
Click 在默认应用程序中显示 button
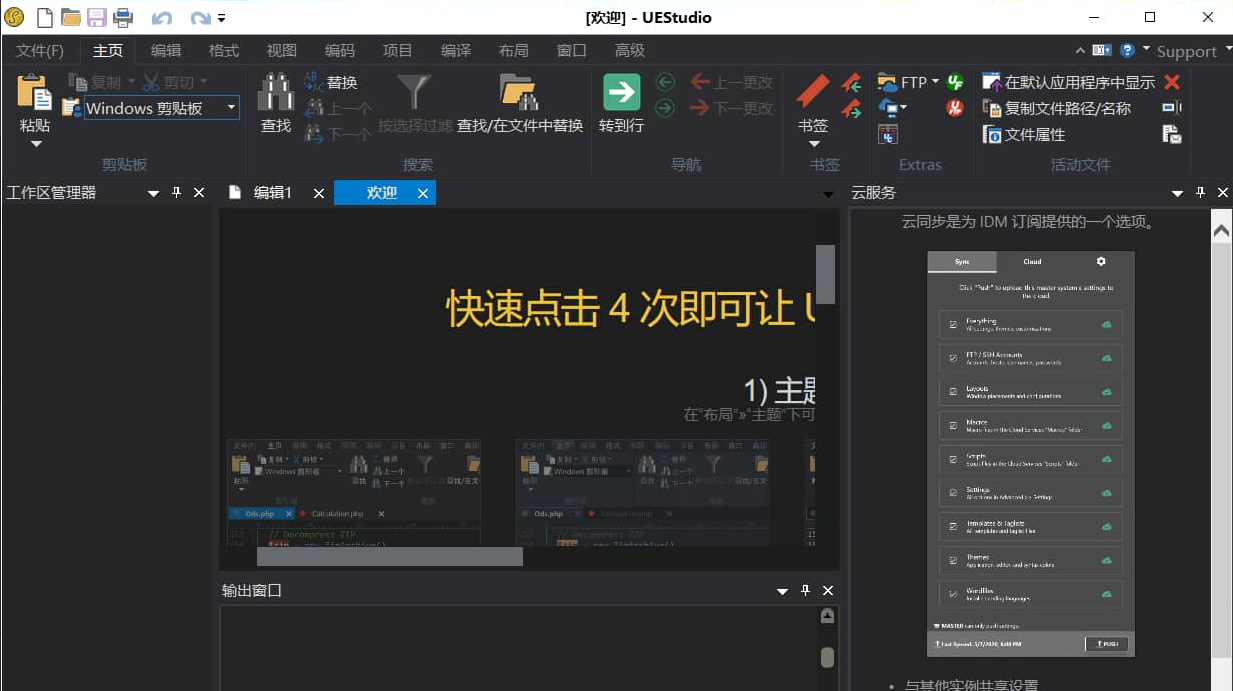point(1068,82)
